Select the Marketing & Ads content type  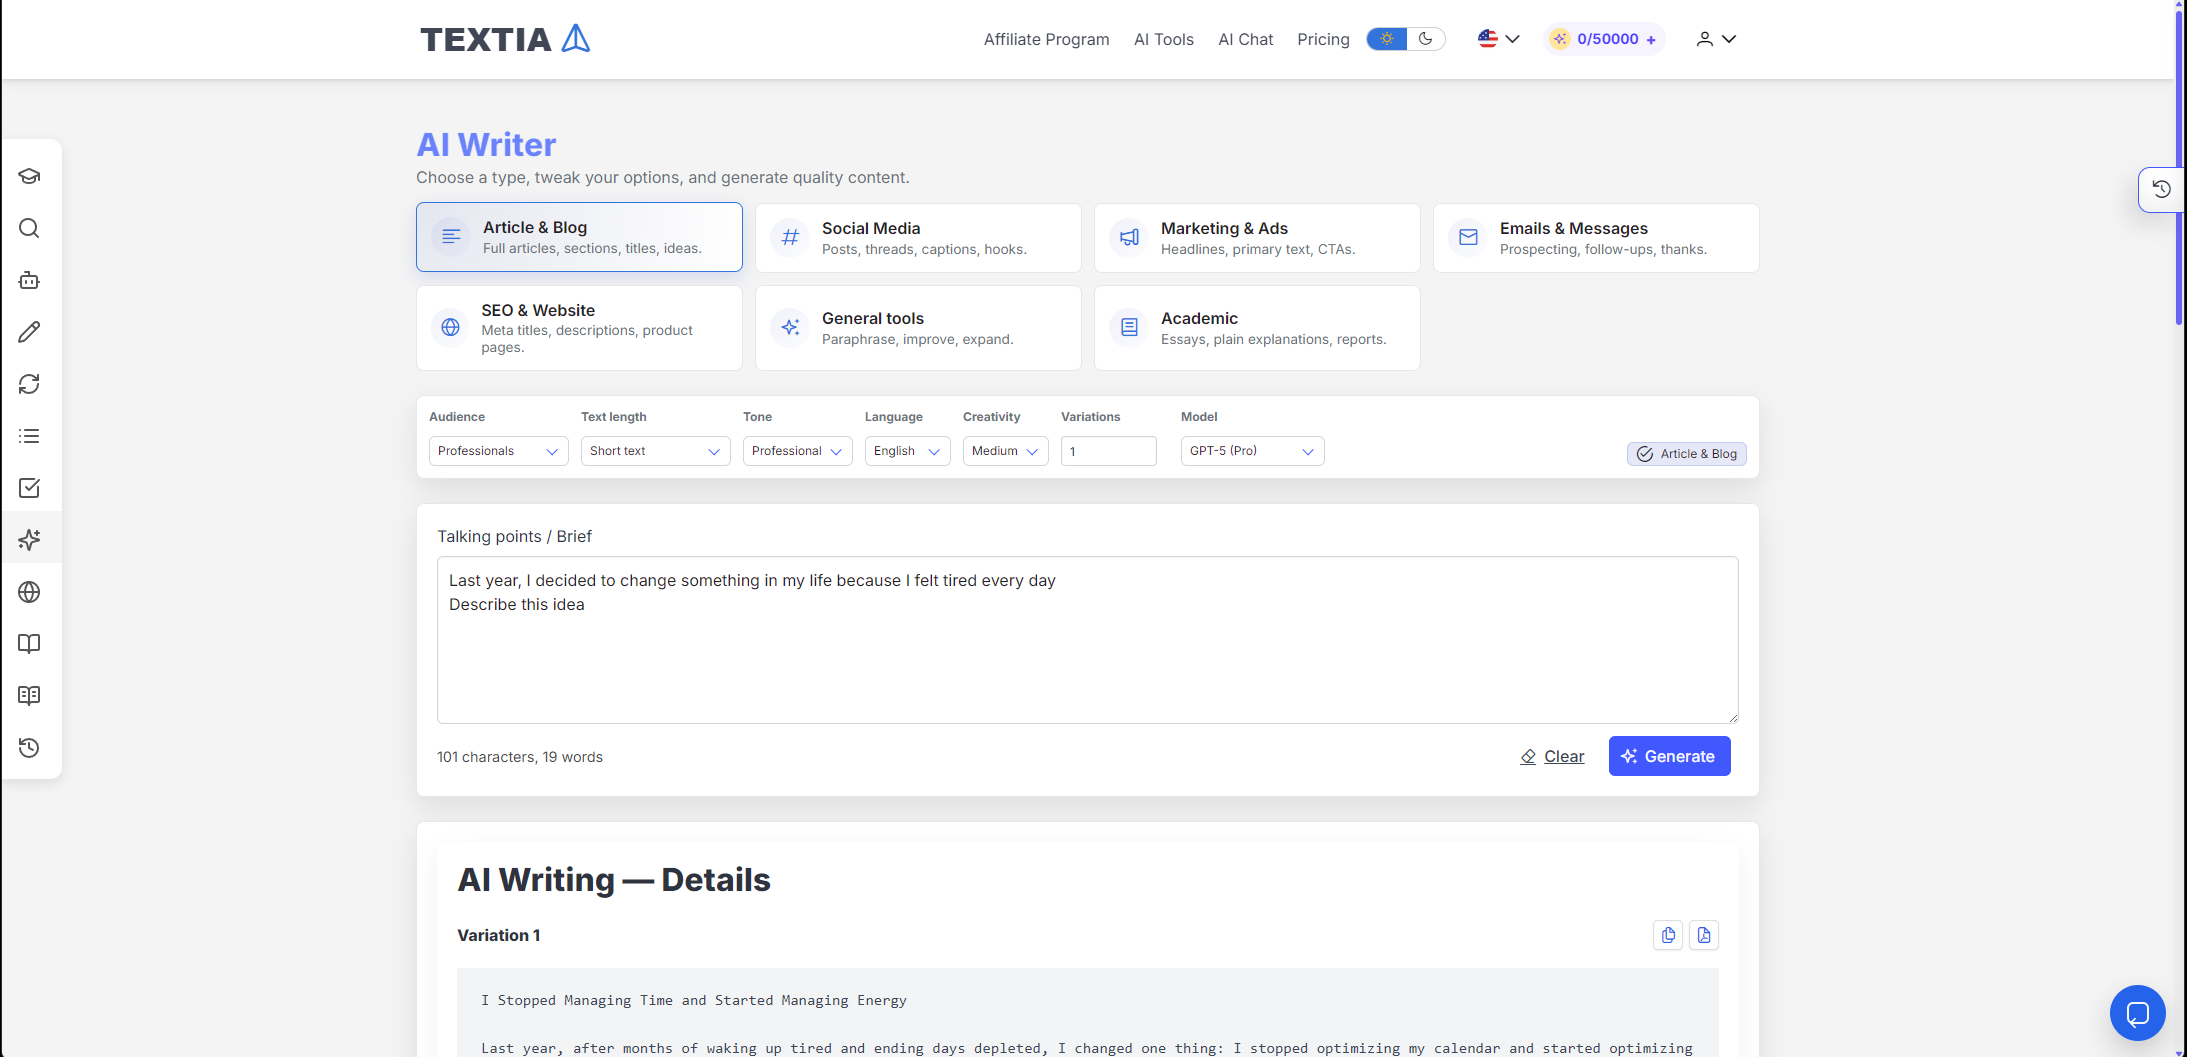[1257, 238]
